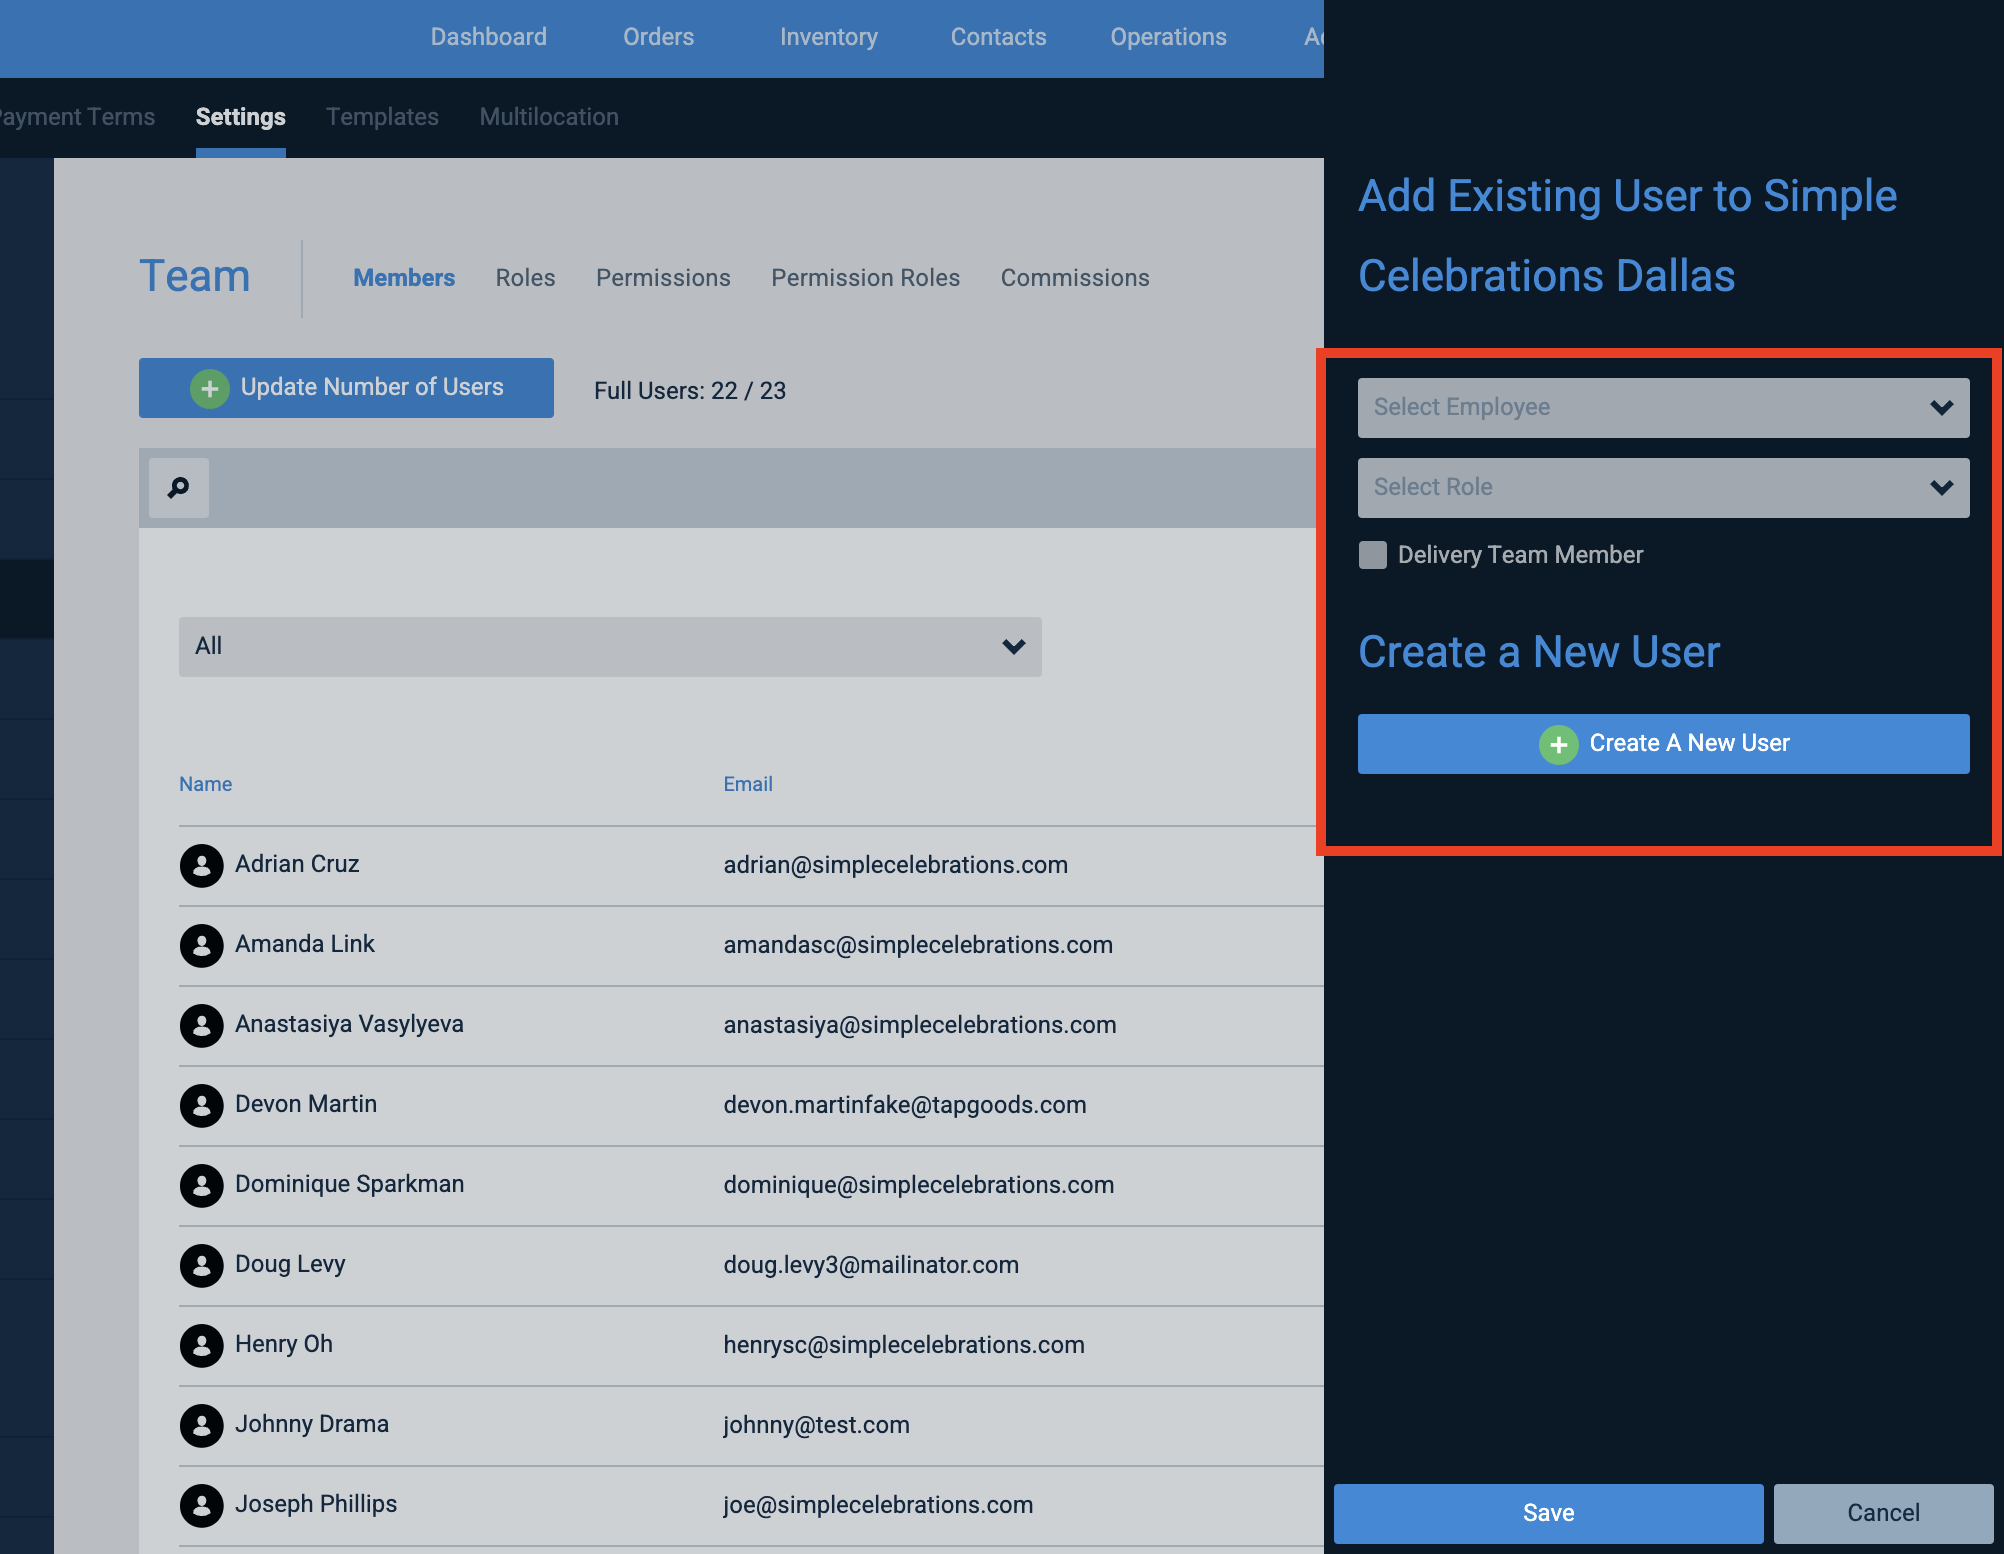Click green plus icon on Create A New User
Image resolution: width=2004 pixels, height=1554 pixels.
tap(1558, 744)
